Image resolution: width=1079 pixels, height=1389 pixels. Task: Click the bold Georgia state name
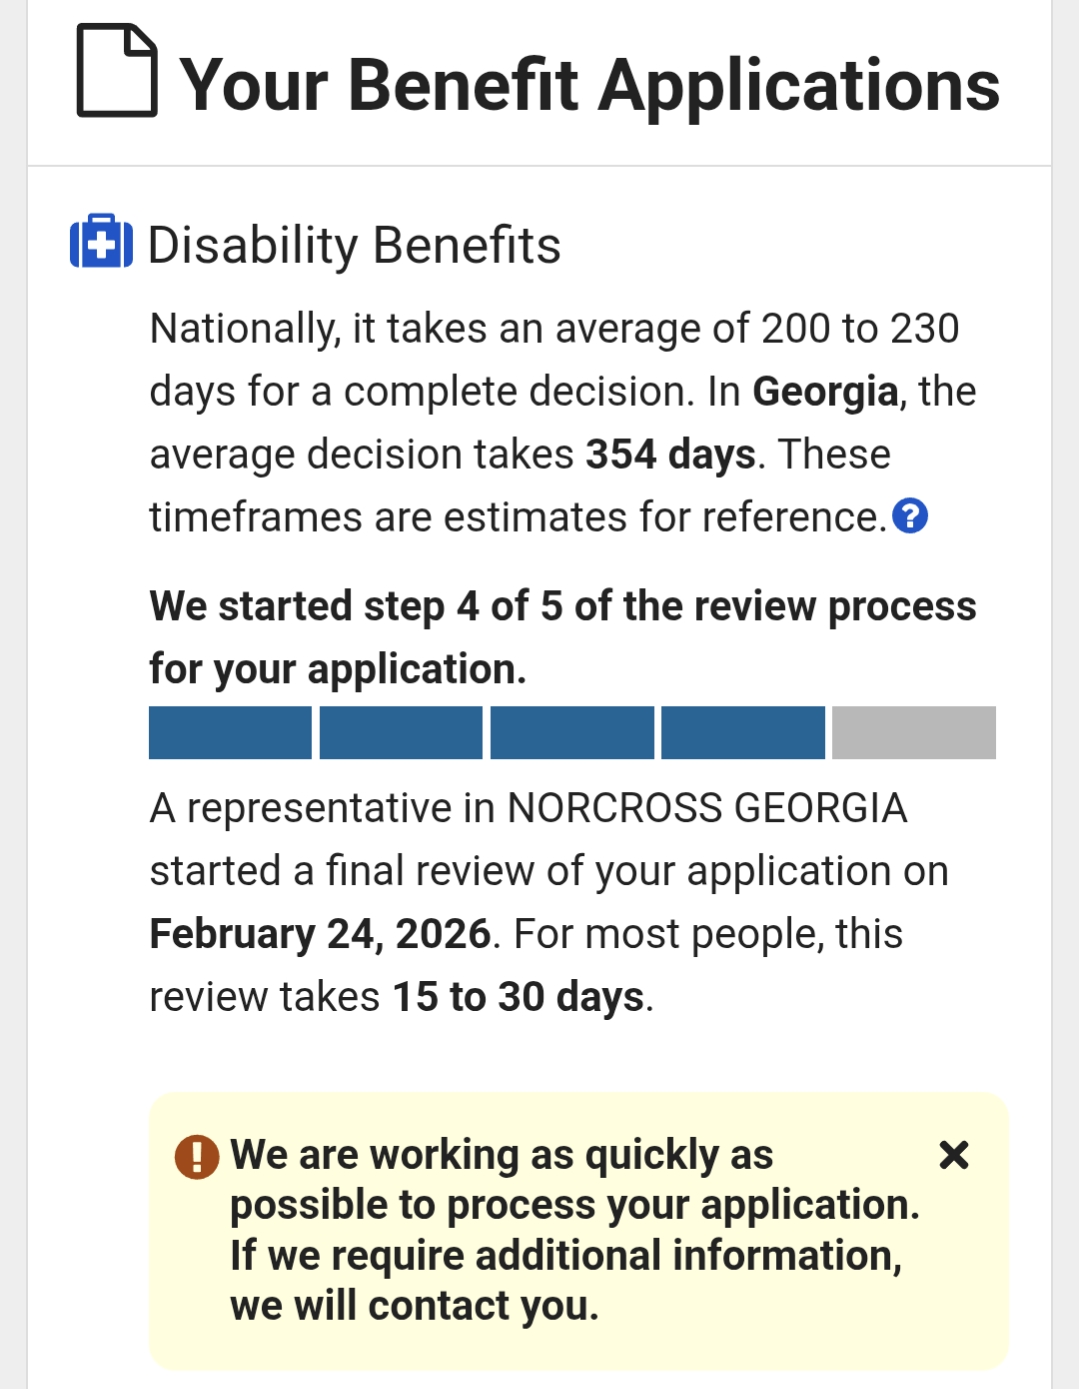(825, 391)
